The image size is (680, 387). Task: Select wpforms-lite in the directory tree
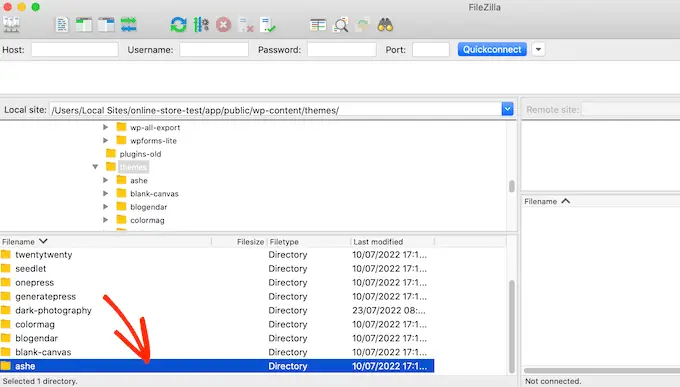[154, 141]
